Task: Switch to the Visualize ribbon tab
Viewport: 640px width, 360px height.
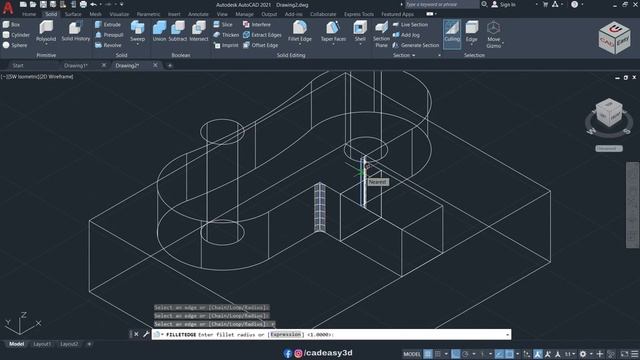Action: point(120,14)
